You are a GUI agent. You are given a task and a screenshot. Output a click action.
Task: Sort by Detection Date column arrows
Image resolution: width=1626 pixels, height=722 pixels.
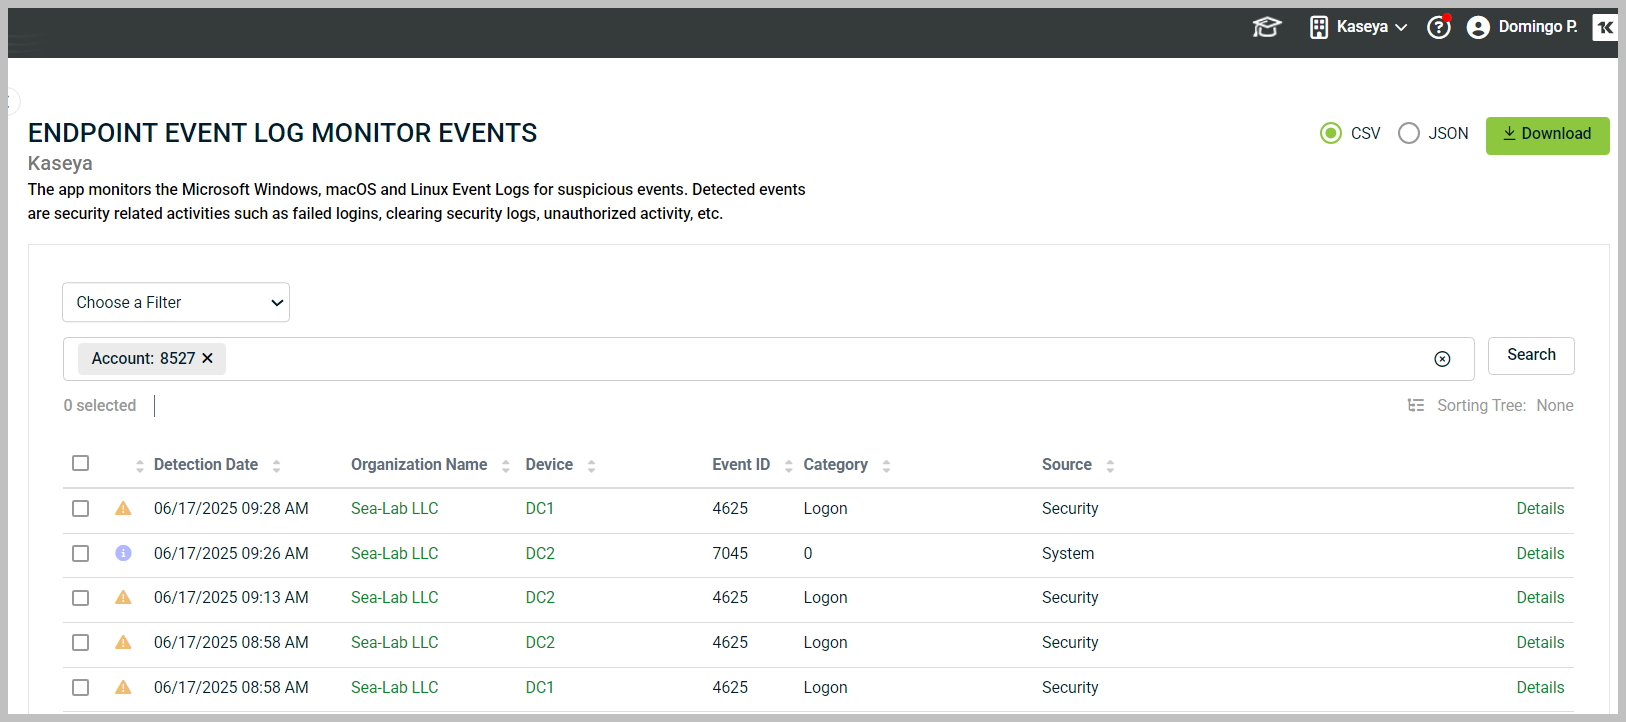point(276,465)
